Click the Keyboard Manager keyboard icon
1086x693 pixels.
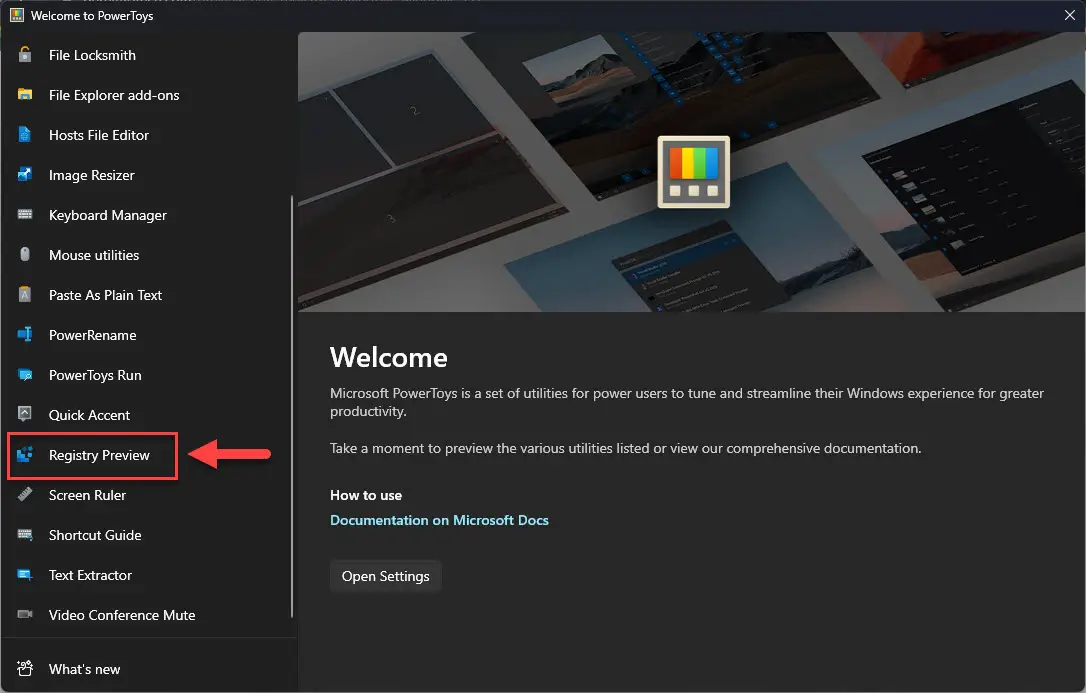[25, 215]
